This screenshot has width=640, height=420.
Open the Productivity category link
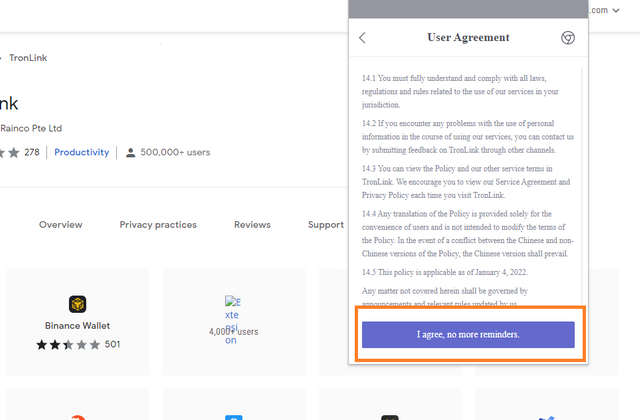81,153
